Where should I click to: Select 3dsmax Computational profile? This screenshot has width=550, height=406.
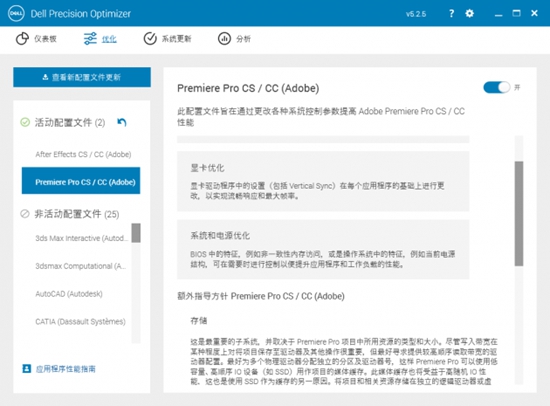point(80,266)
